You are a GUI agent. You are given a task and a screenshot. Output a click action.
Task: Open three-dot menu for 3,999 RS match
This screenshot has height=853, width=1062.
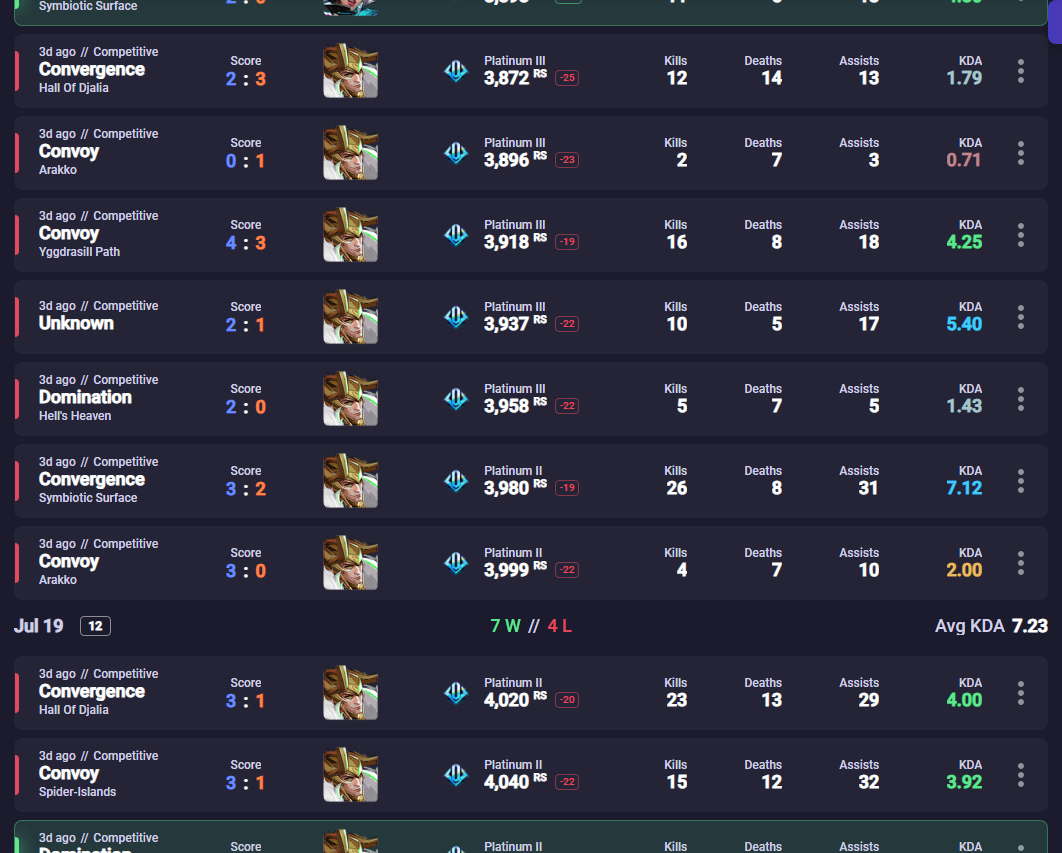click(x=1021, y=563)
